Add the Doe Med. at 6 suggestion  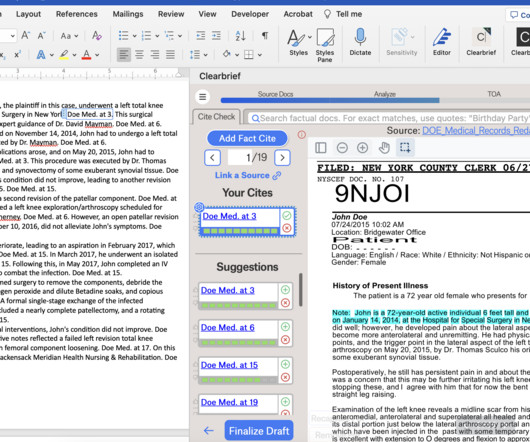285,327
